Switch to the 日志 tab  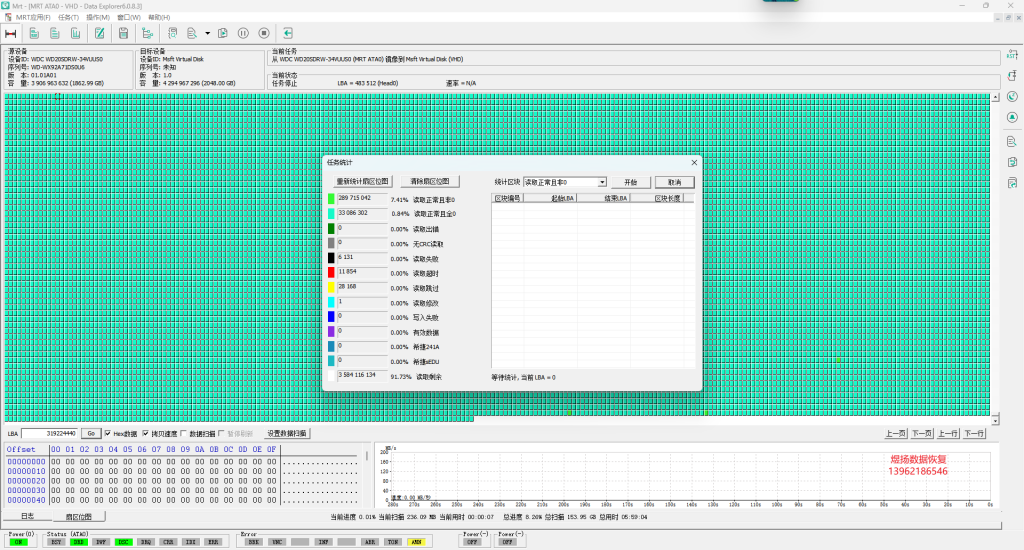pyautogui.click(x=27, y=516)
